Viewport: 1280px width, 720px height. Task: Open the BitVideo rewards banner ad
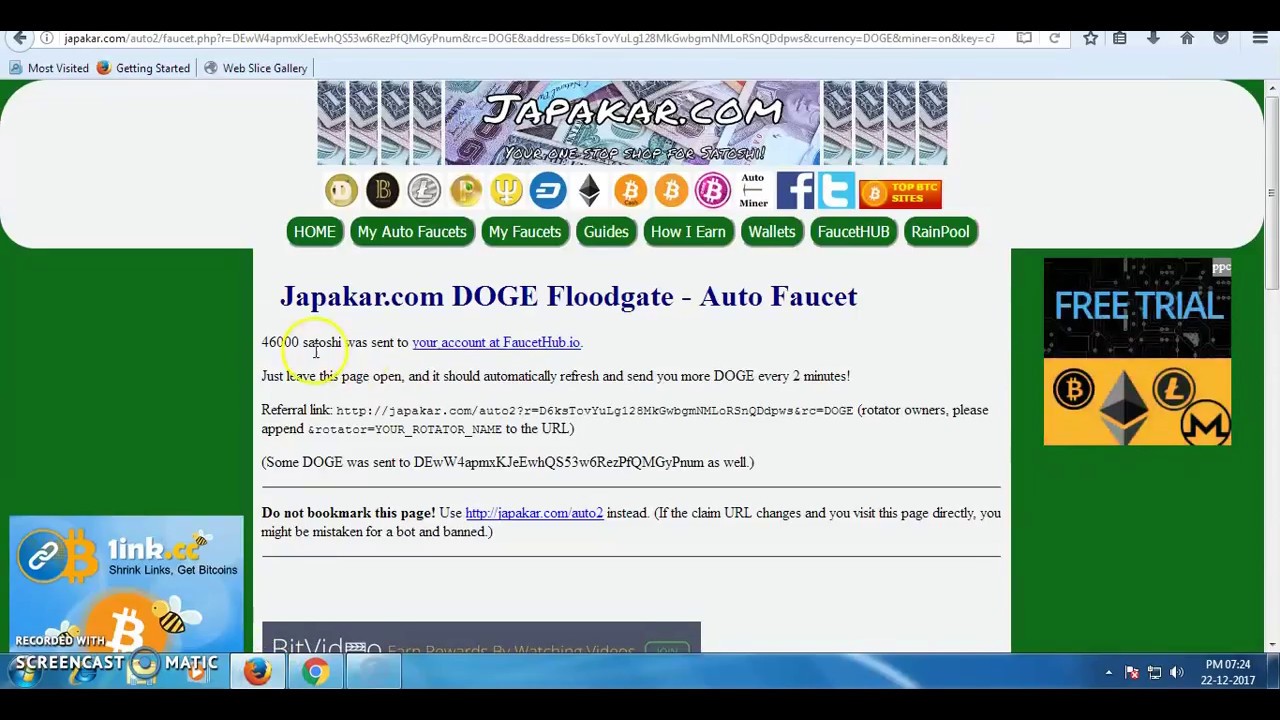481,638
